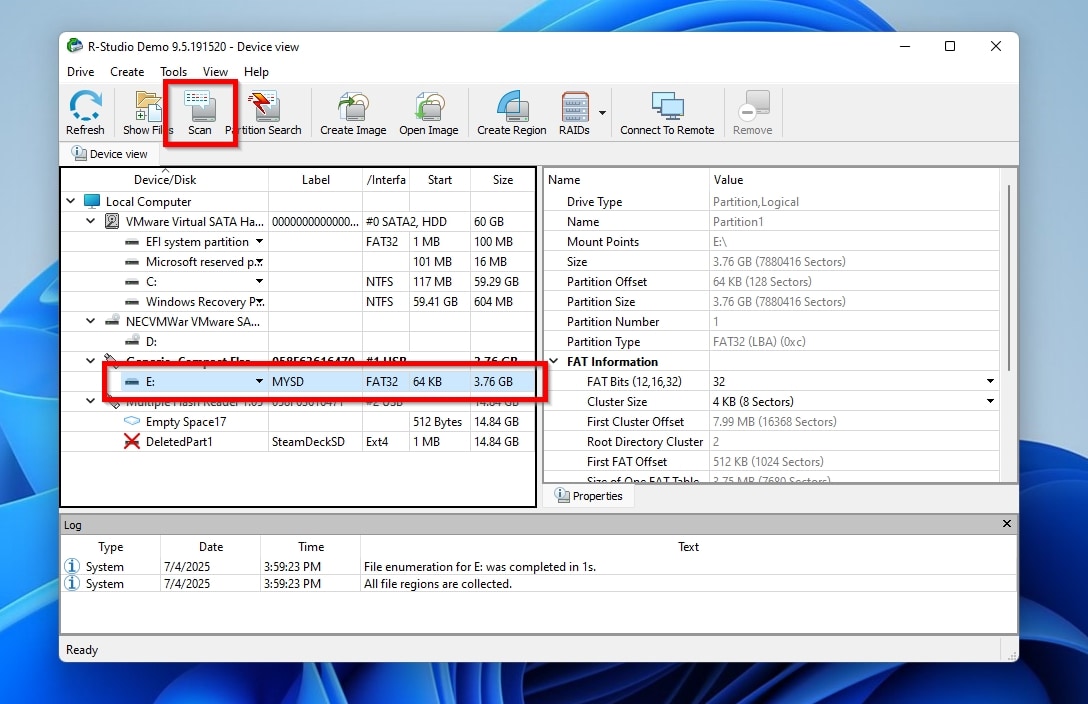The width and height of the screenshot is (1088, 704).
Task: Switch to the Device view tab
Action: point(110,154)
